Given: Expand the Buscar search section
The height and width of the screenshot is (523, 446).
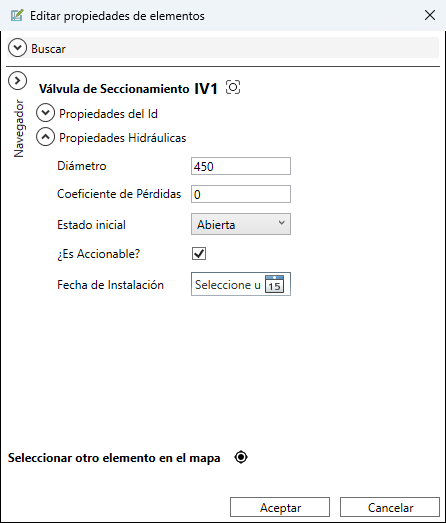Looking at the screenshot, I should click(x=17, y=48).
